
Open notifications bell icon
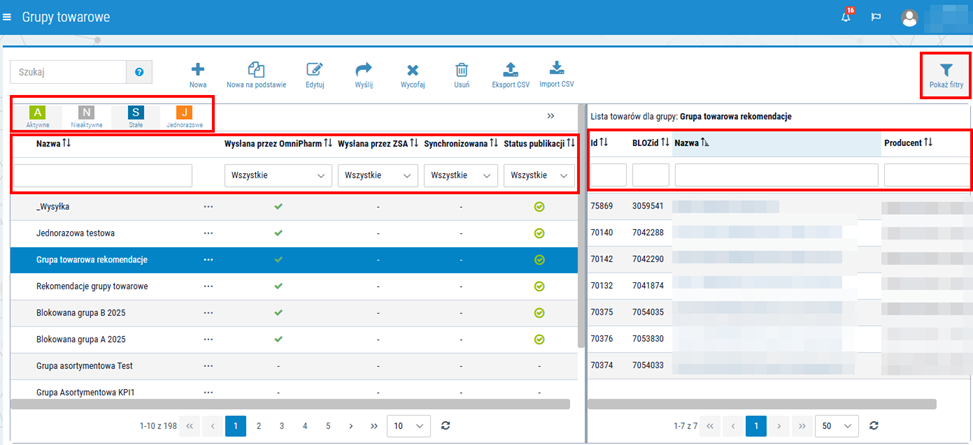coord(846,17)
